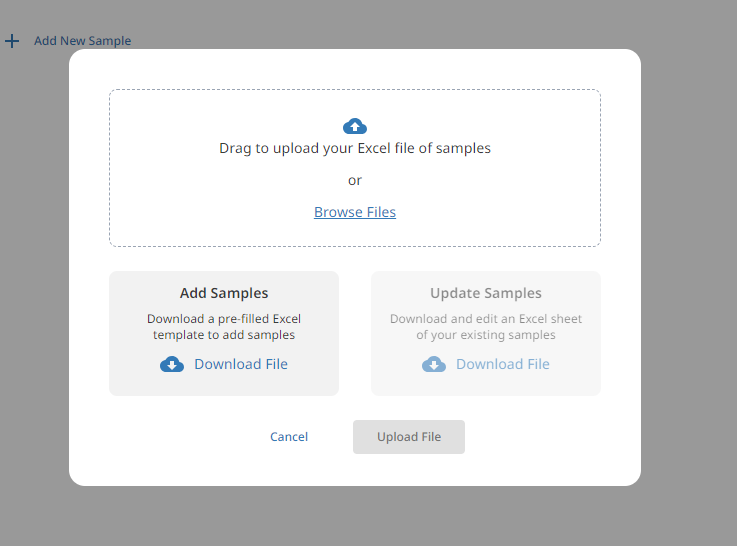
Task: Select the Add Samples heading
Action: [224, 293]
